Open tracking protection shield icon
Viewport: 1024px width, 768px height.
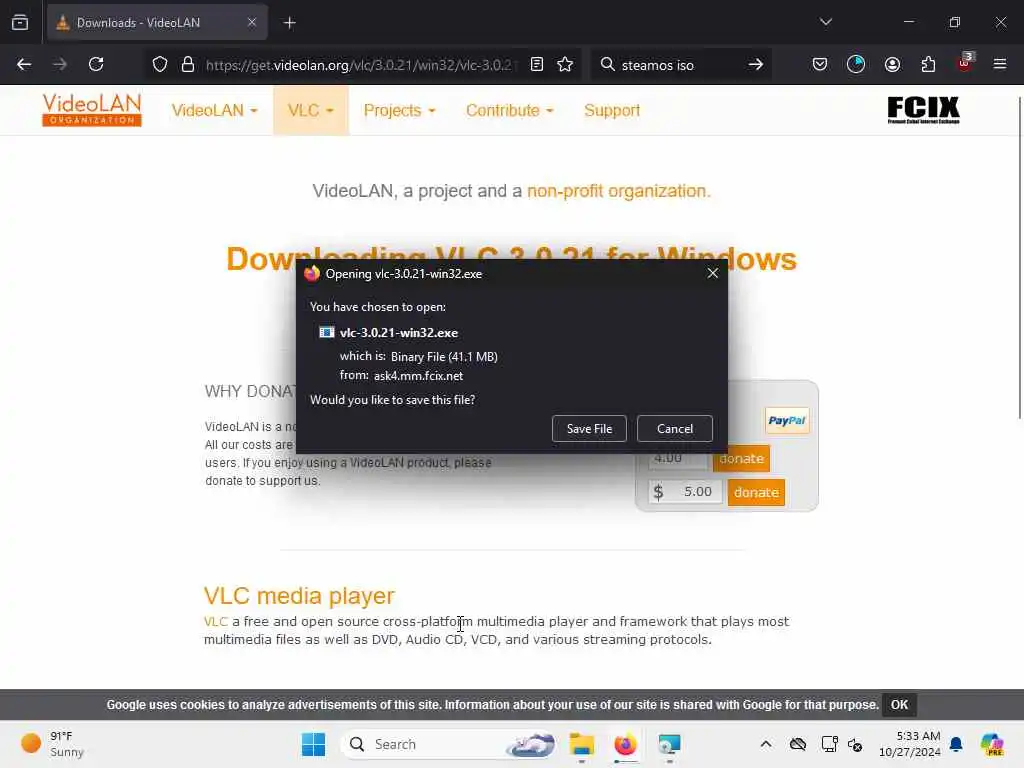click(160, 64)
